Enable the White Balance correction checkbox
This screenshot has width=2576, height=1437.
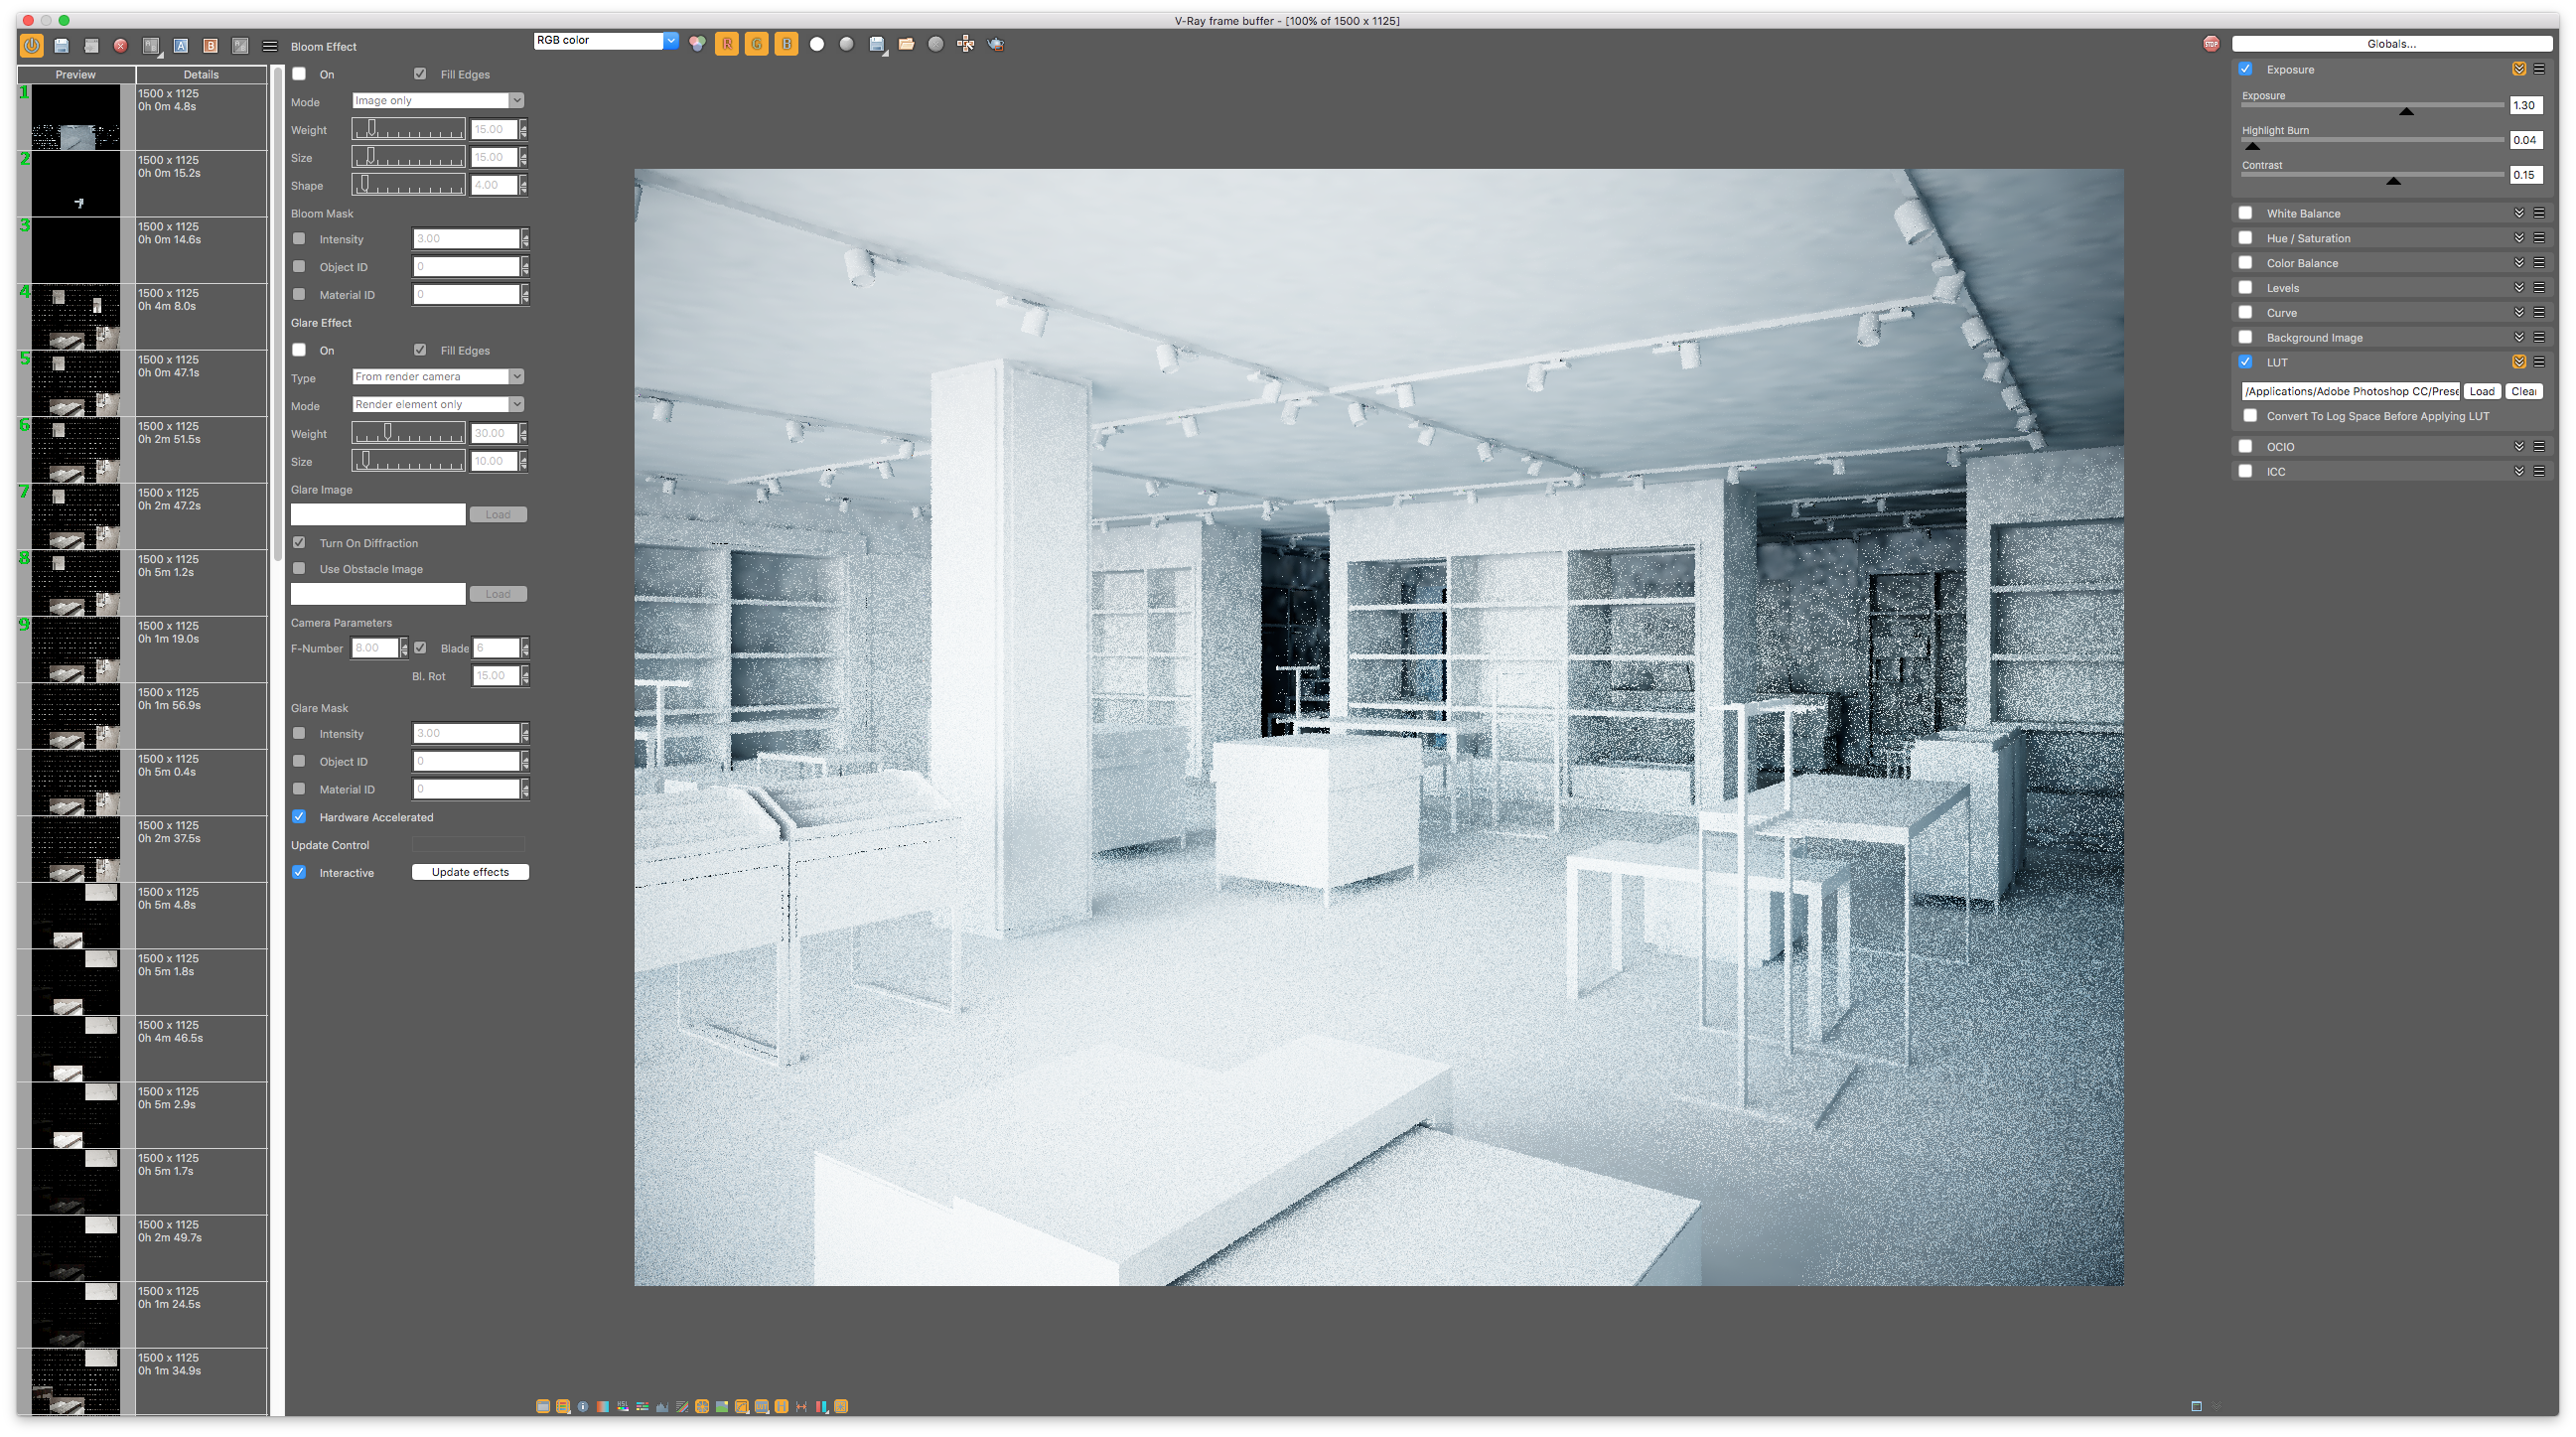point(2245,213)
